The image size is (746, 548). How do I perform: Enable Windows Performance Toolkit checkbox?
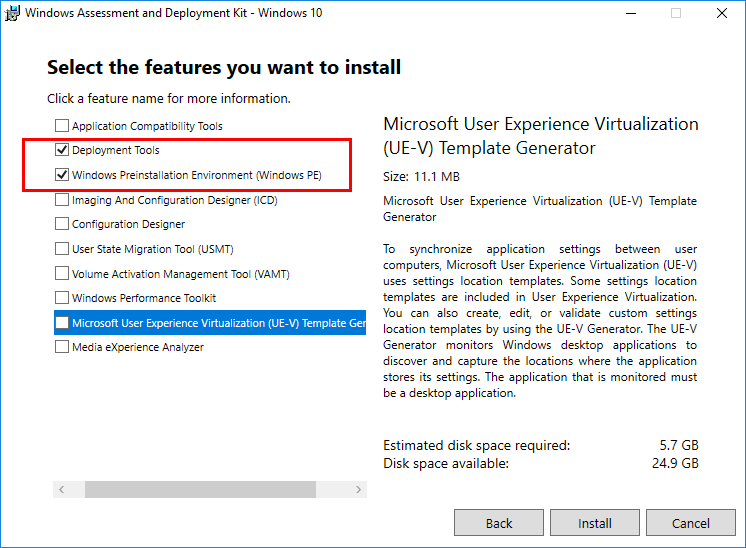point(62,298)
